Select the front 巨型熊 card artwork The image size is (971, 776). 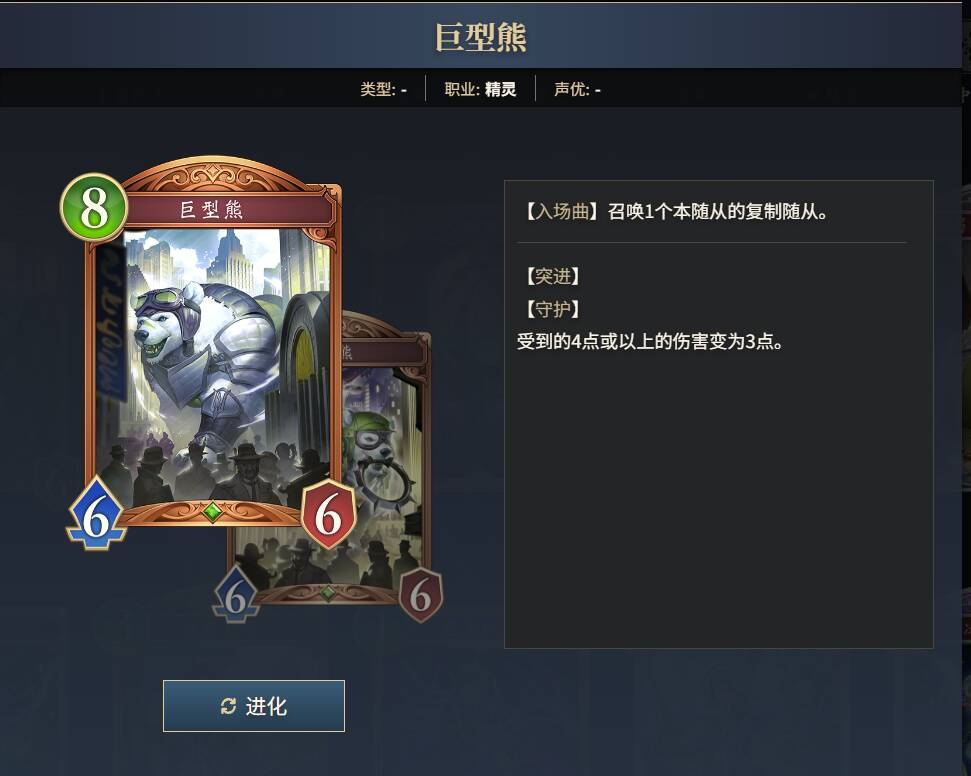[214, 365]
